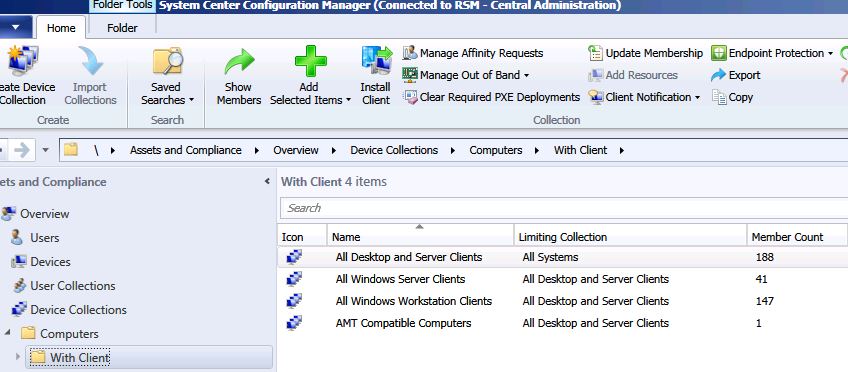The width and height of the screenshot is (848, 372).
Task: Expand the arrow after Device Collections breadcrumb
Action: (x=453, y=150)
